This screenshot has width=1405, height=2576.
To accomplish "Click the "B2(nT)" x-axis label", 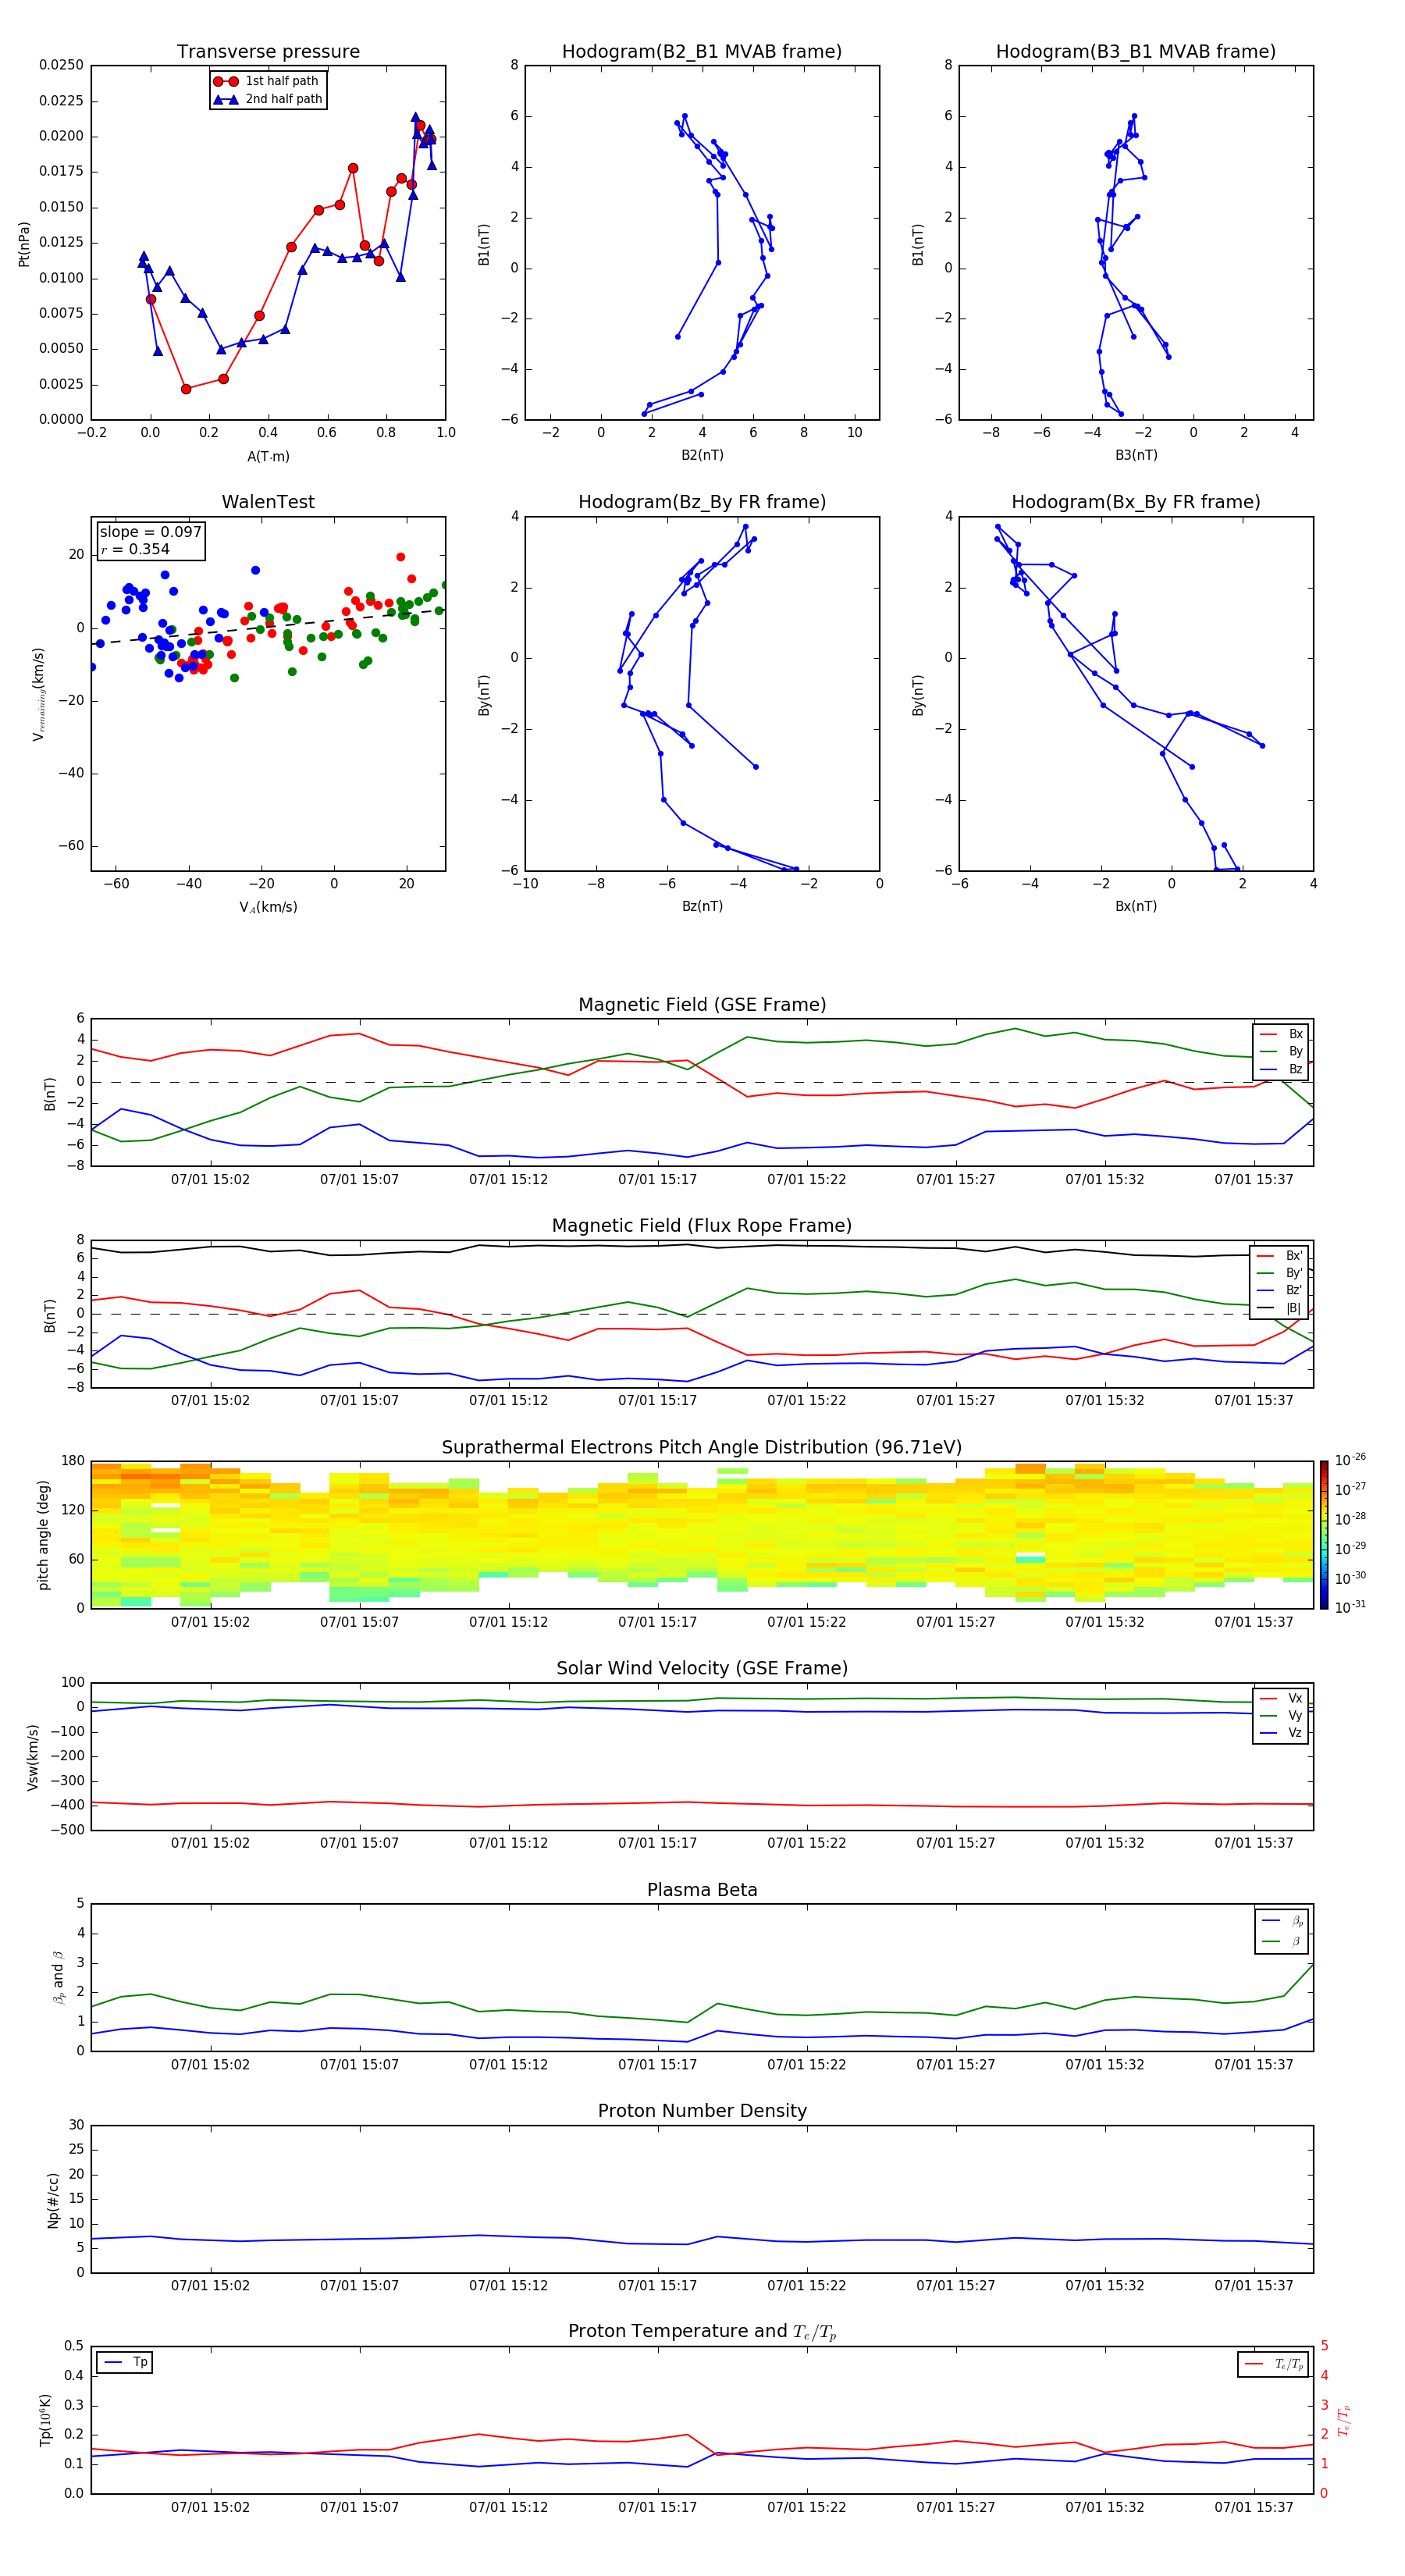I will coord(702,456).
